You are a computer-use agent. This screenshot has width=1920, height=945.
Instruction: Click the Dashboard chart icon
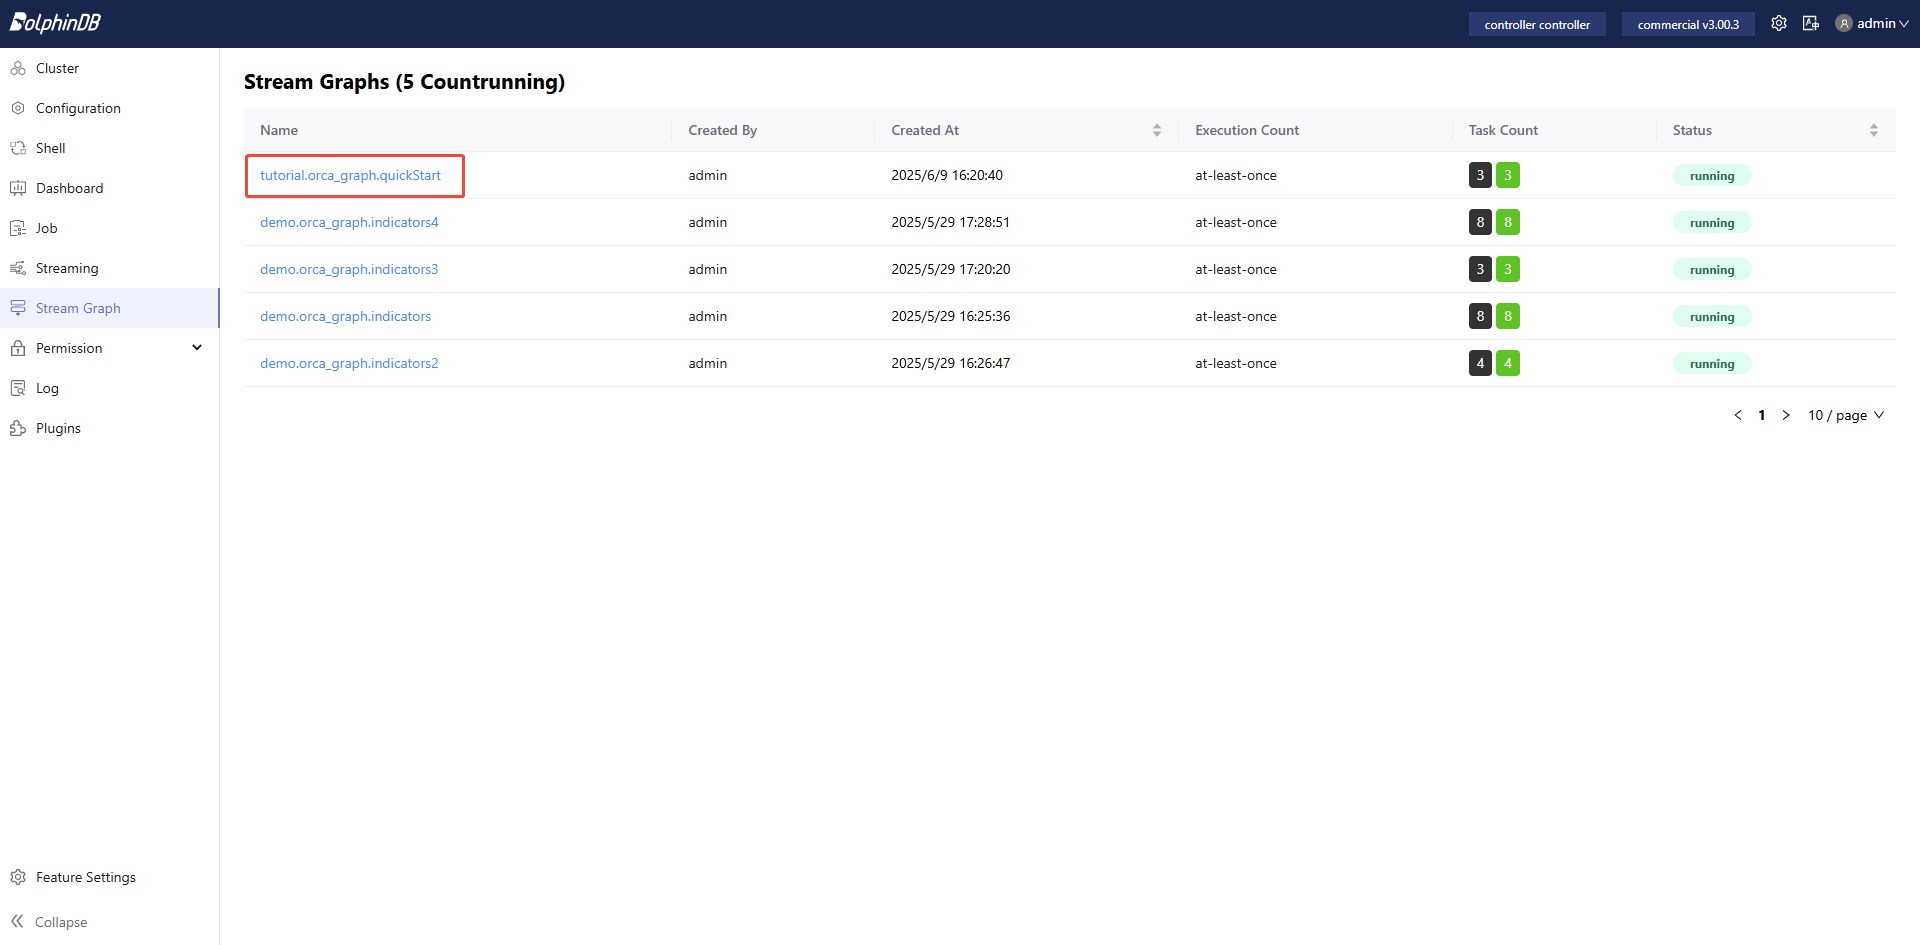click(x=18, y=188)
